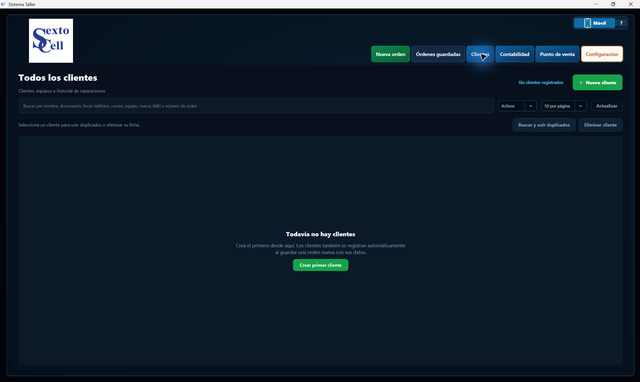
Task: Create a Nueva orden
Action: [x=390, y=54]
